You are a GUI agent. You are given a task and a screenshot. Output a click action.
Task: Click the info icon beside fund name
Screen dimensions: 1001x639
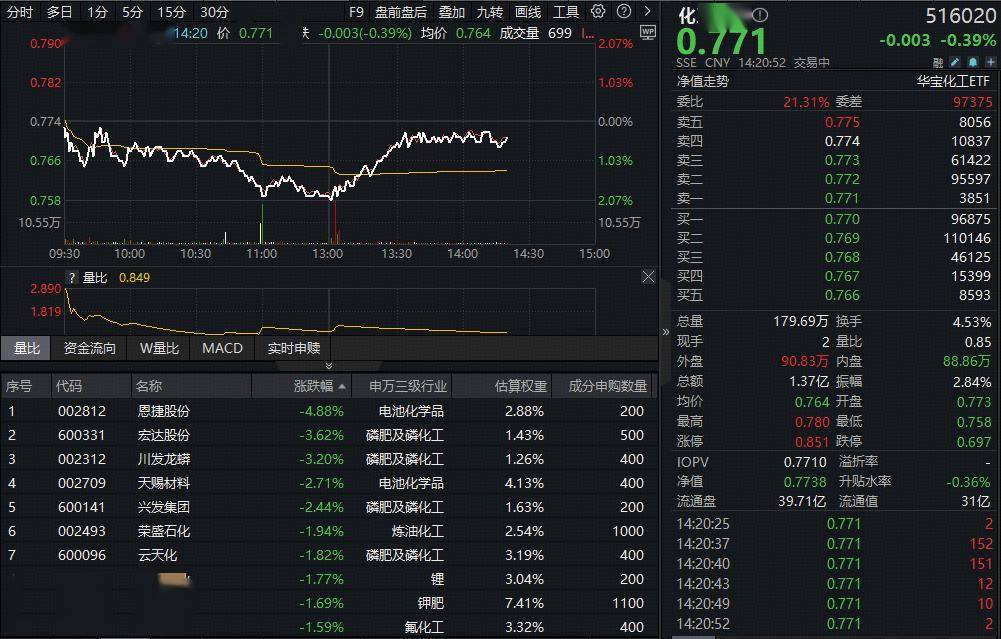coord(760,16)
